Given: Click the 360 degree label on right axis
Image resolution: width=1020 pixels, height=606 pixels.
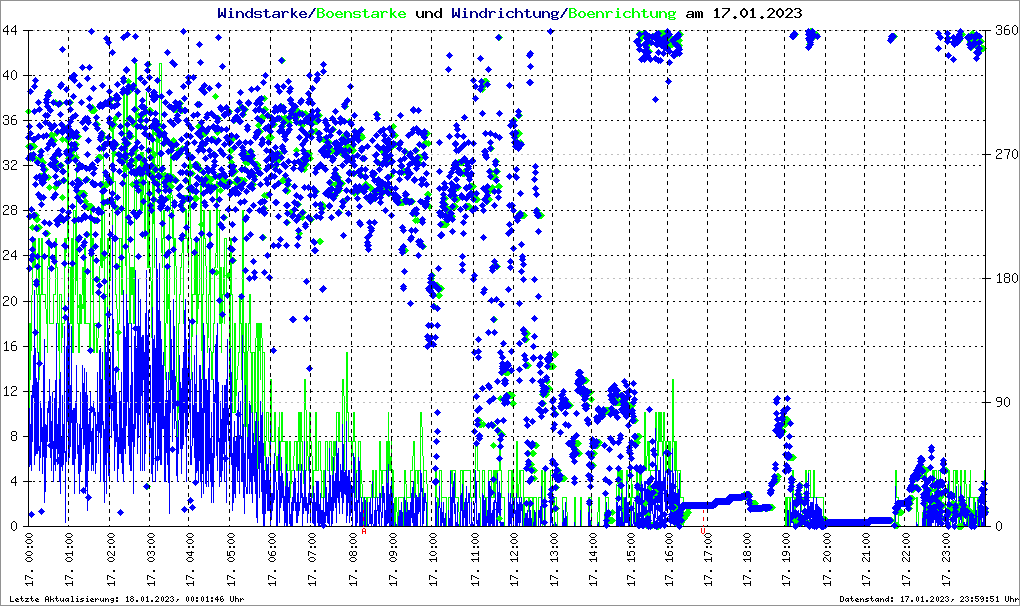Looking at the screenshot, I should point(1003,31).
